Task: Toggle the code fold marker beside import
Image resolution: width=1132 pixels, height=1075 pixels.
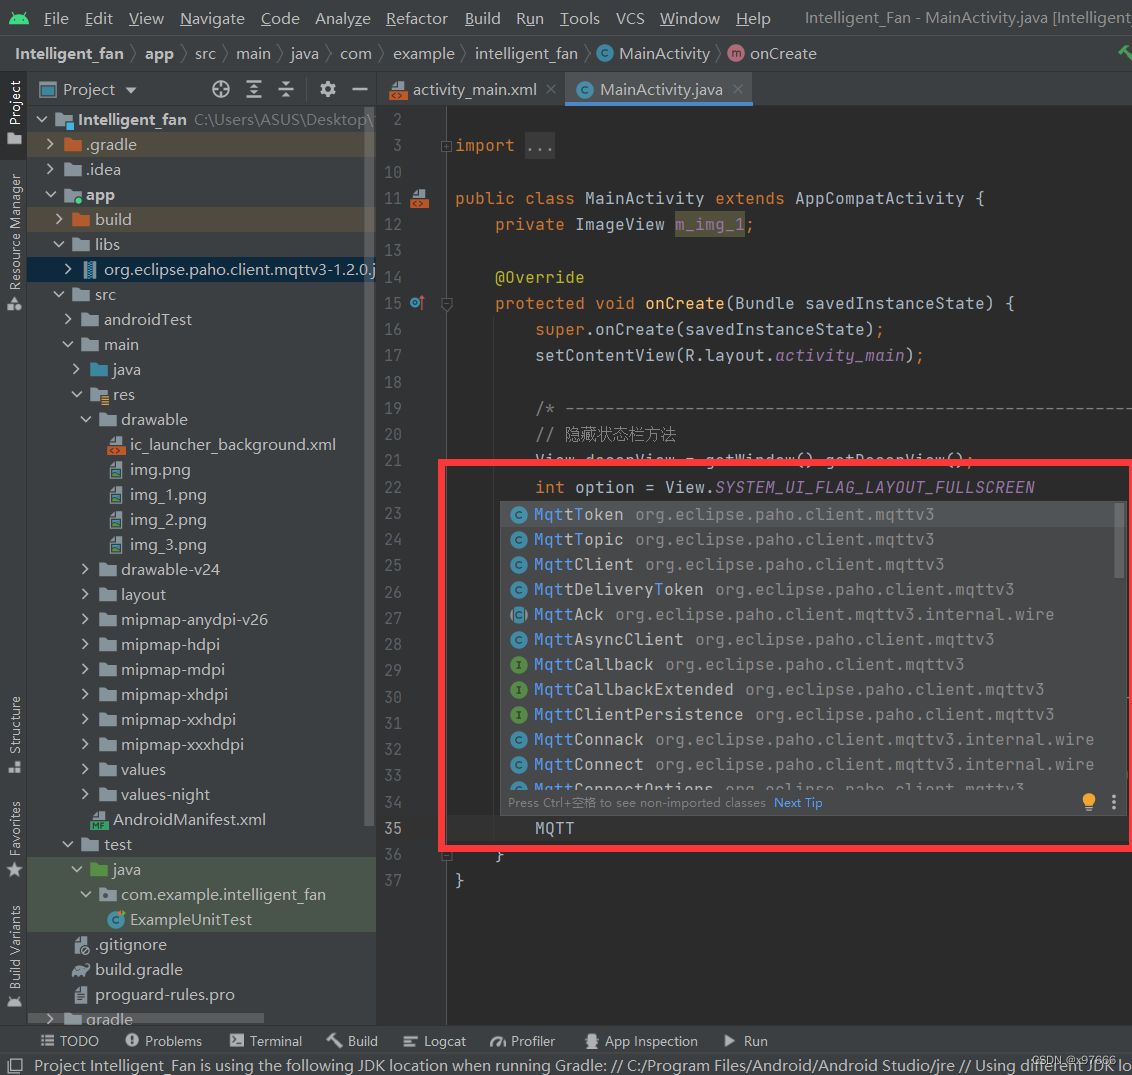Action: coord(446,146)
